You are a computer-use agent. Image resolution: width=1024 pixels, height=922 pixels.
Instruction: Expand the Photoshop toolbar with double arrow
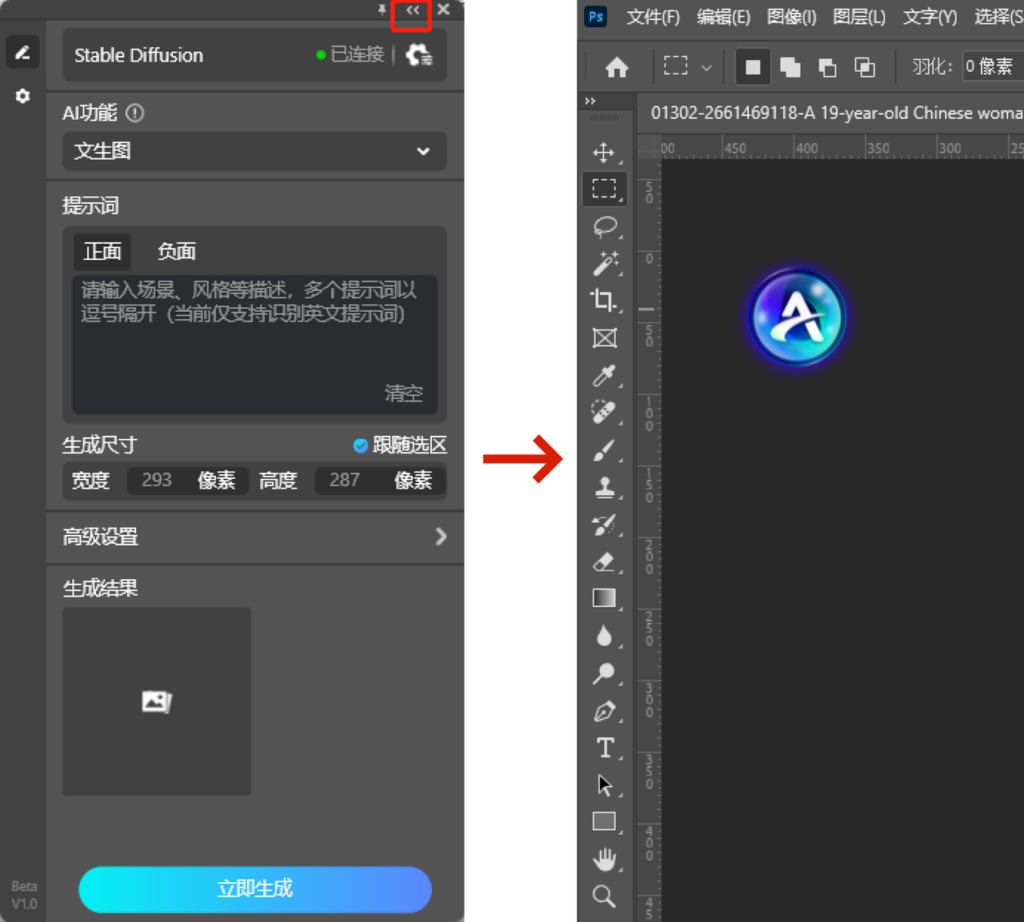pos(590,101)
